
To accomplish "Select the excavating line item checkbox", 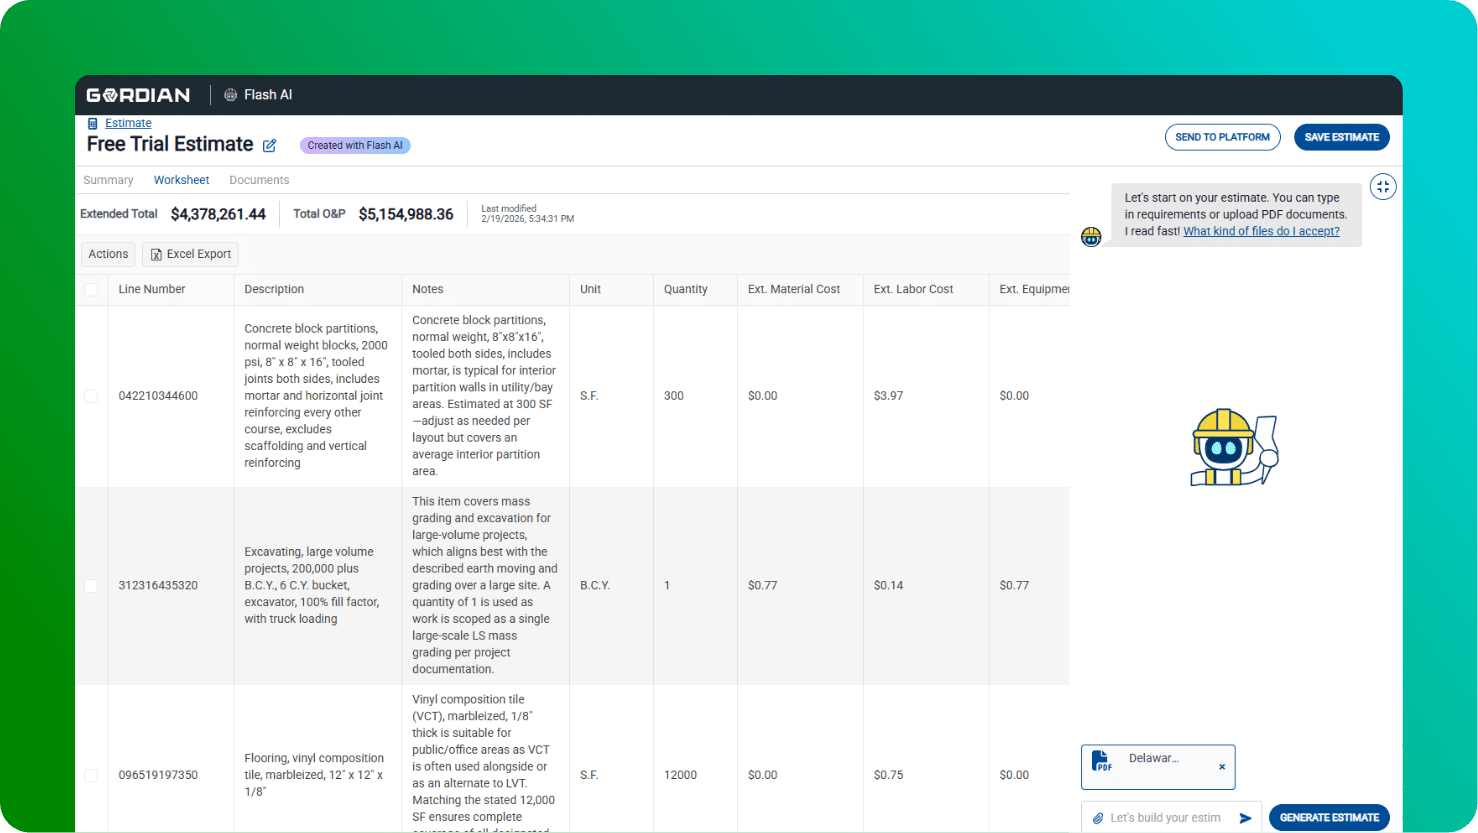I will (x=91, y=585).
